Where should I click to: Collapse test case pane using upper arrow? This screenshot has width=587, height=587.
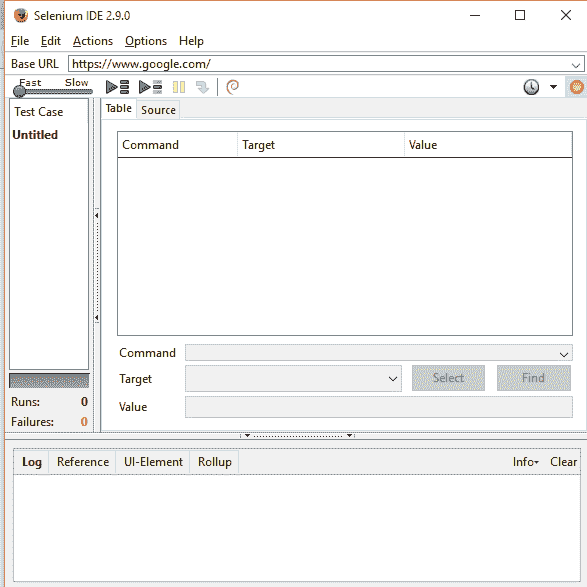pyautogui.click(x=97, y=216)
